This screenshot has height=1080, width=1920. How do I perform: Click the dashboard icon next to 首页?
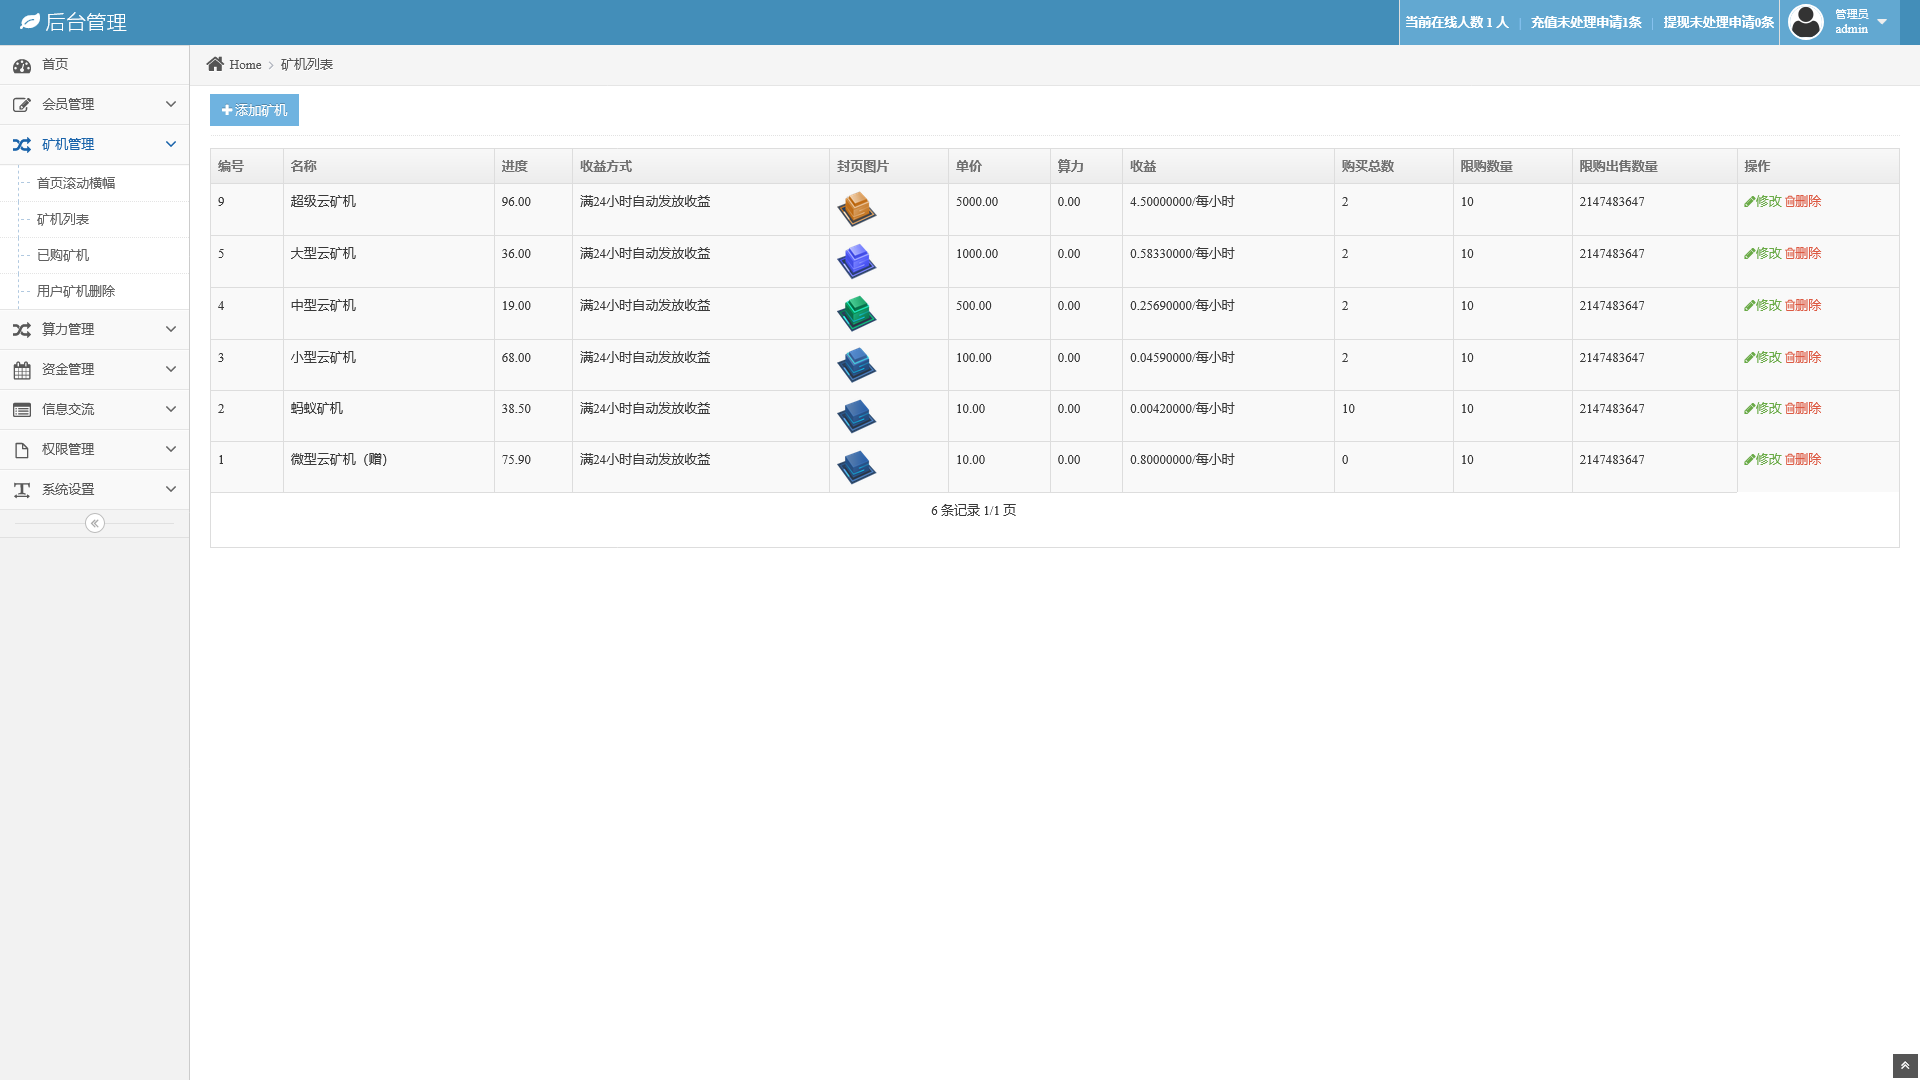pyautogui.click(x=22, y=66)
